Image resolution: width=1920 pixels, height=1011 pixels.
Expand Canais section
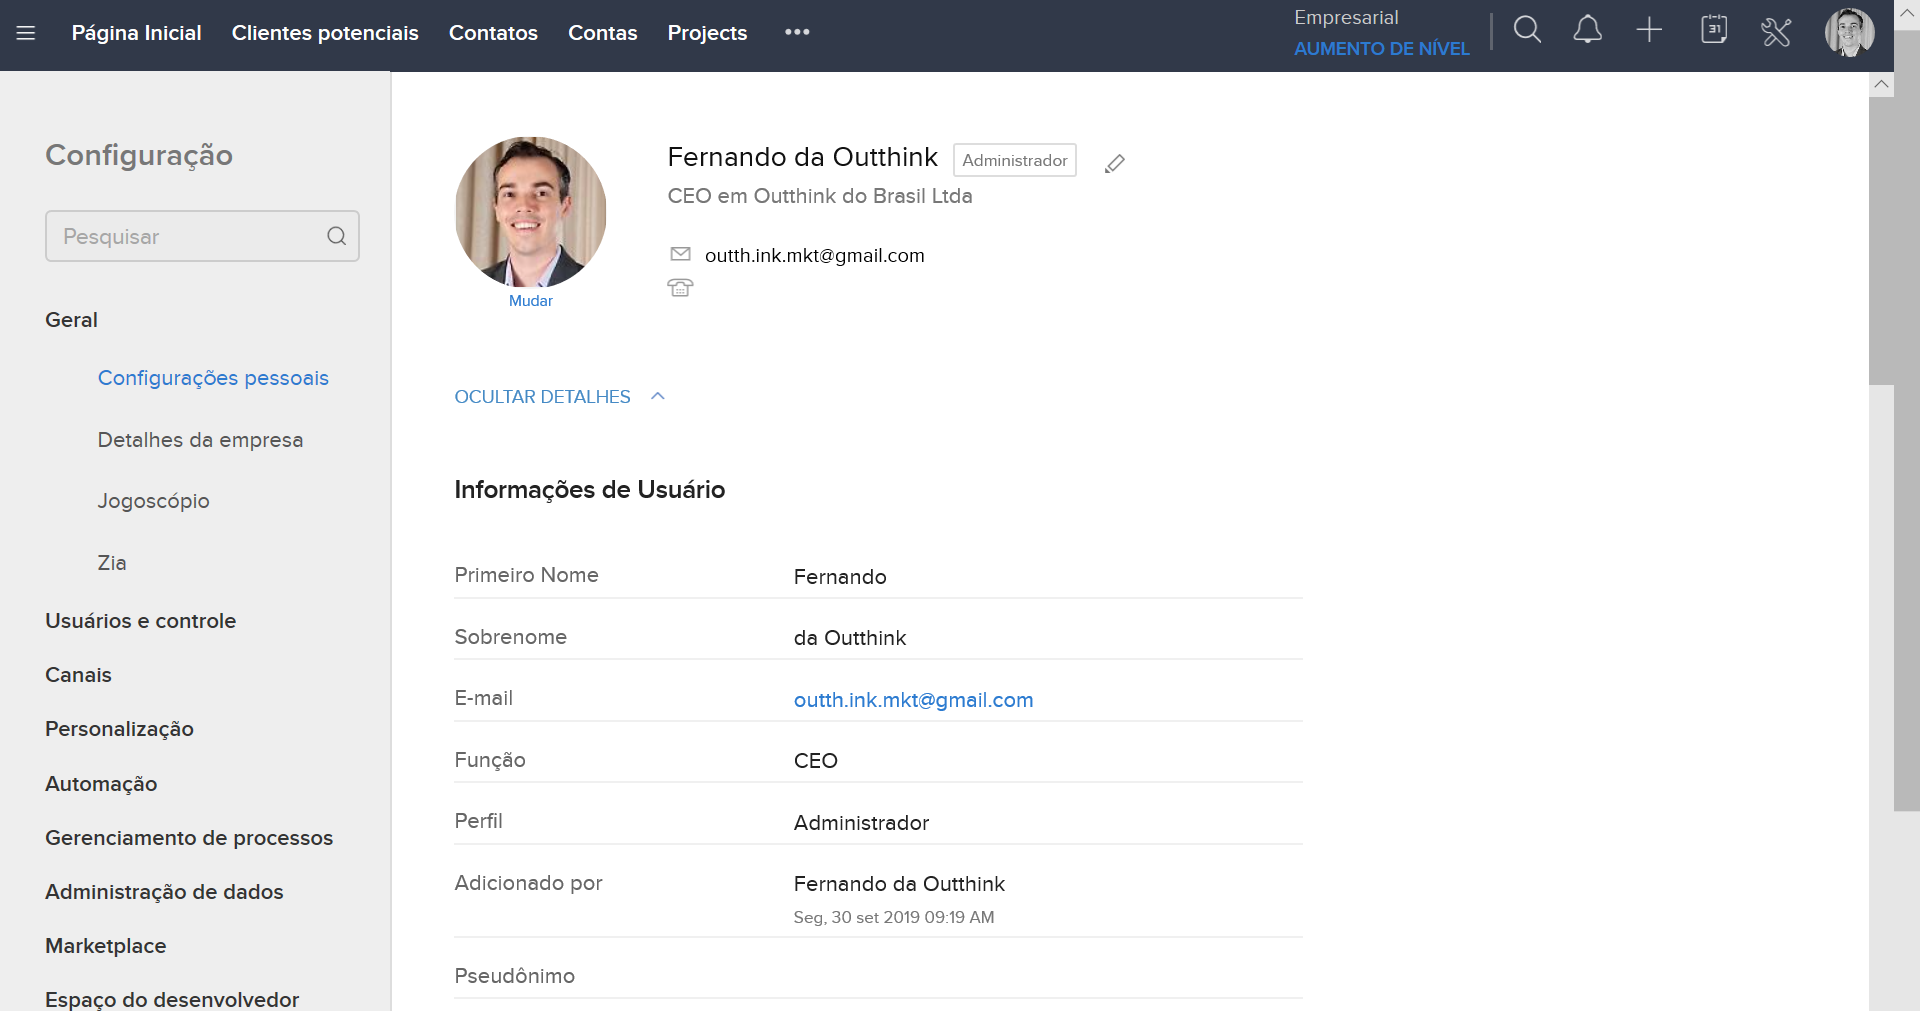tap(78, 675)
